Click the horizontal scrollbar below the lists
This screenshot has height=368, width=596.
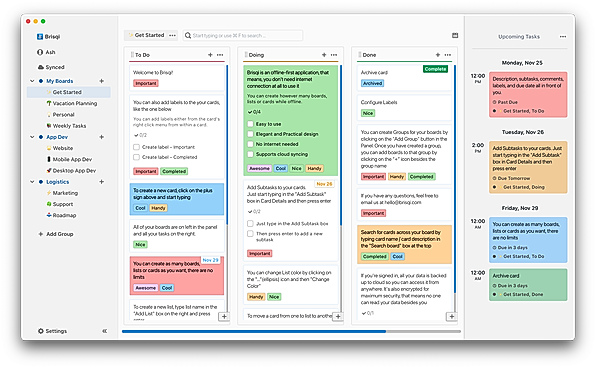click(291, 332)
